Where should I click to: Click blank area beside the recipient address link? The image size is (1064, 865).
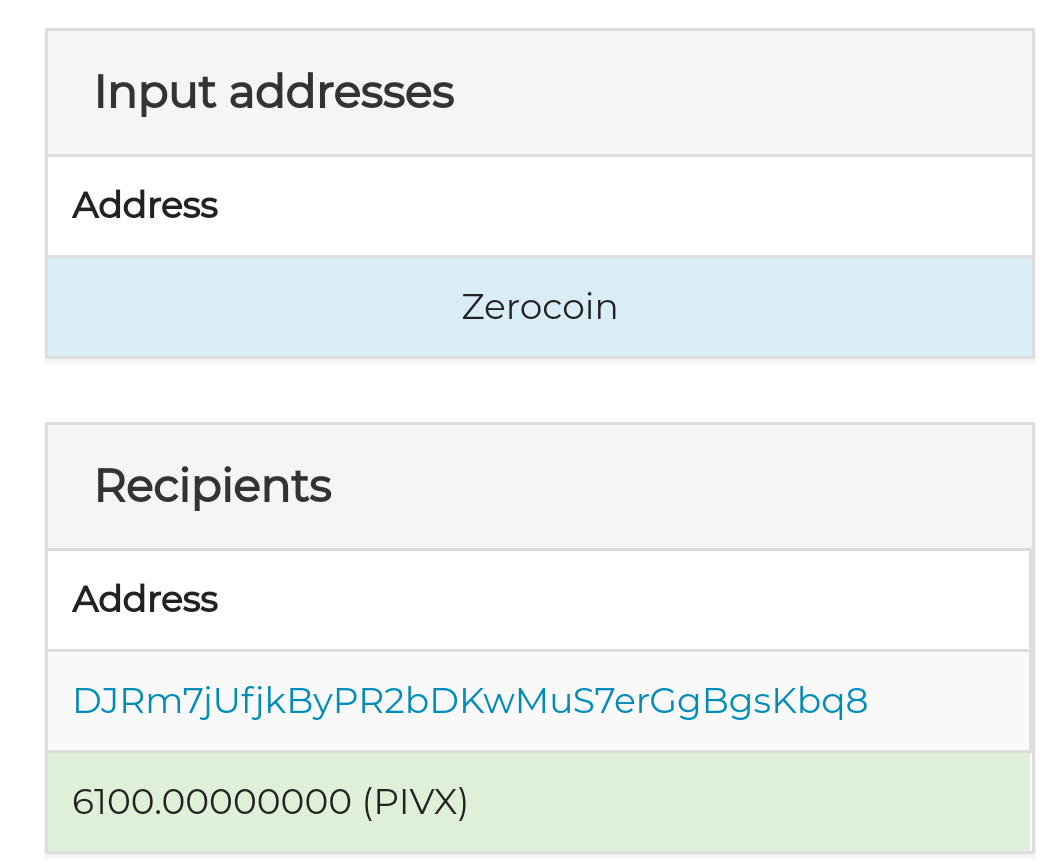[950, 701]
